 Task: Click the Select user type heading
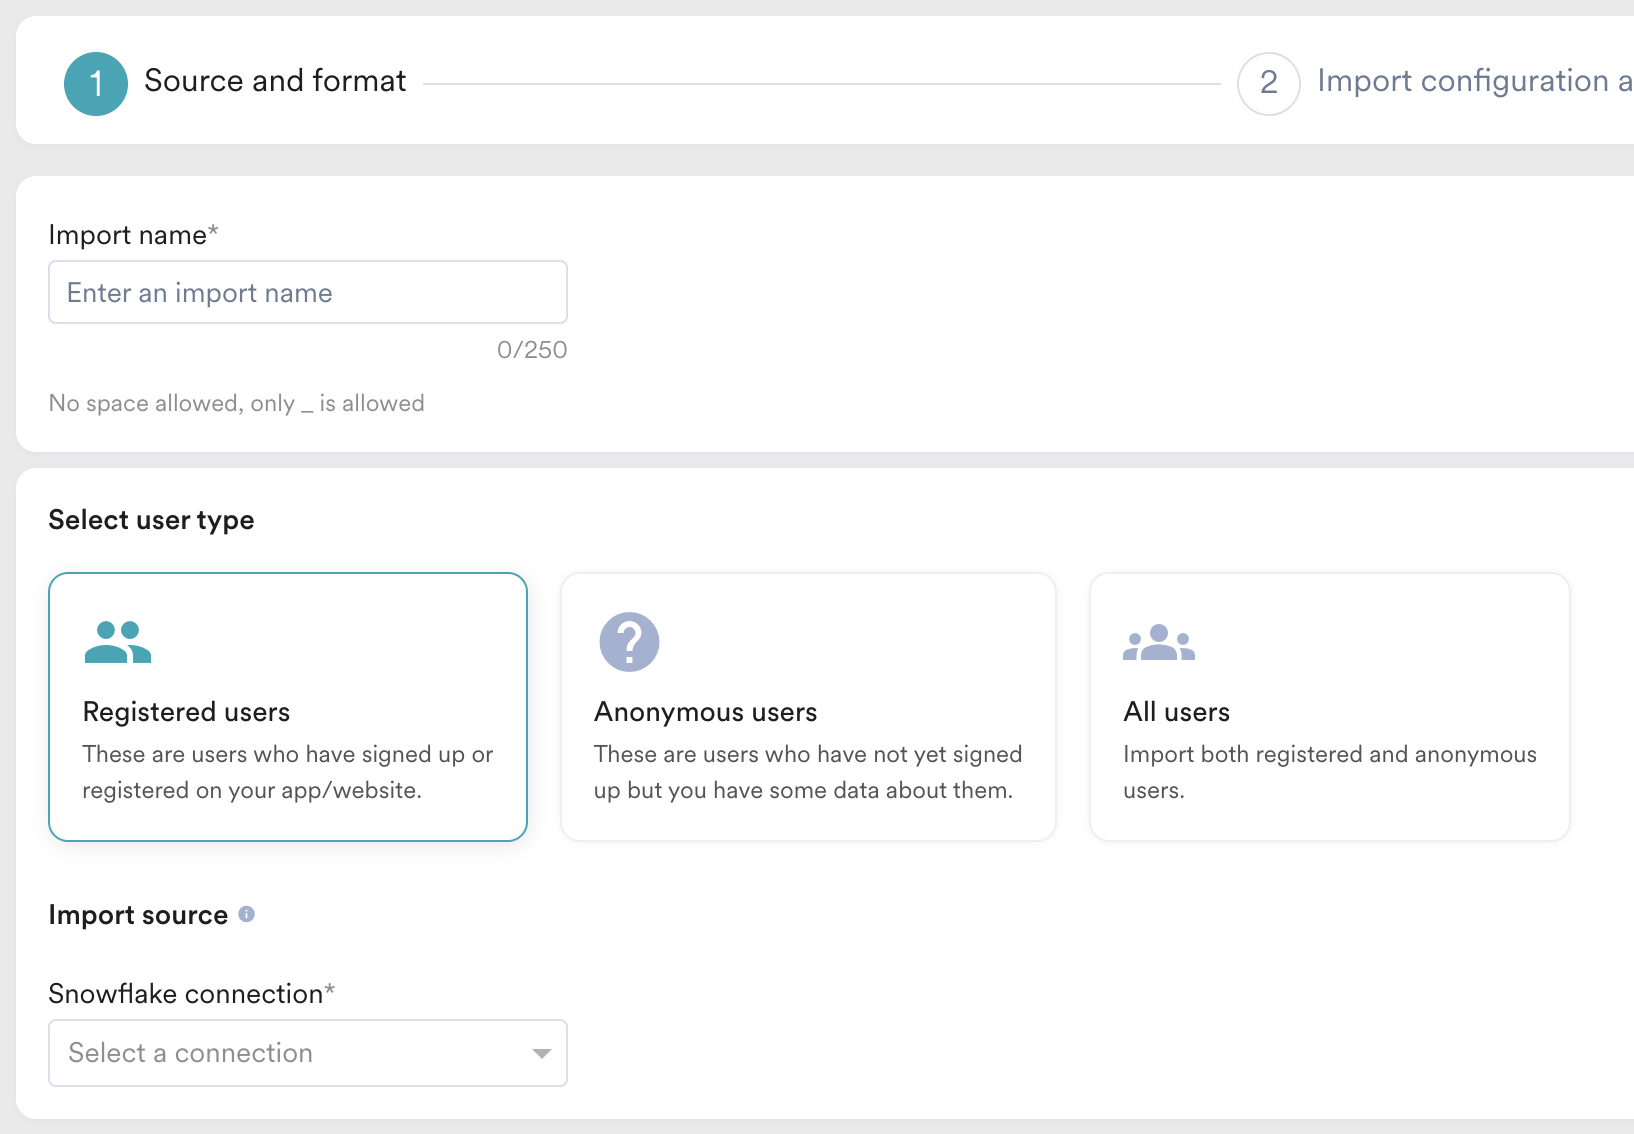pyautogui.click(x=151, y=520)
